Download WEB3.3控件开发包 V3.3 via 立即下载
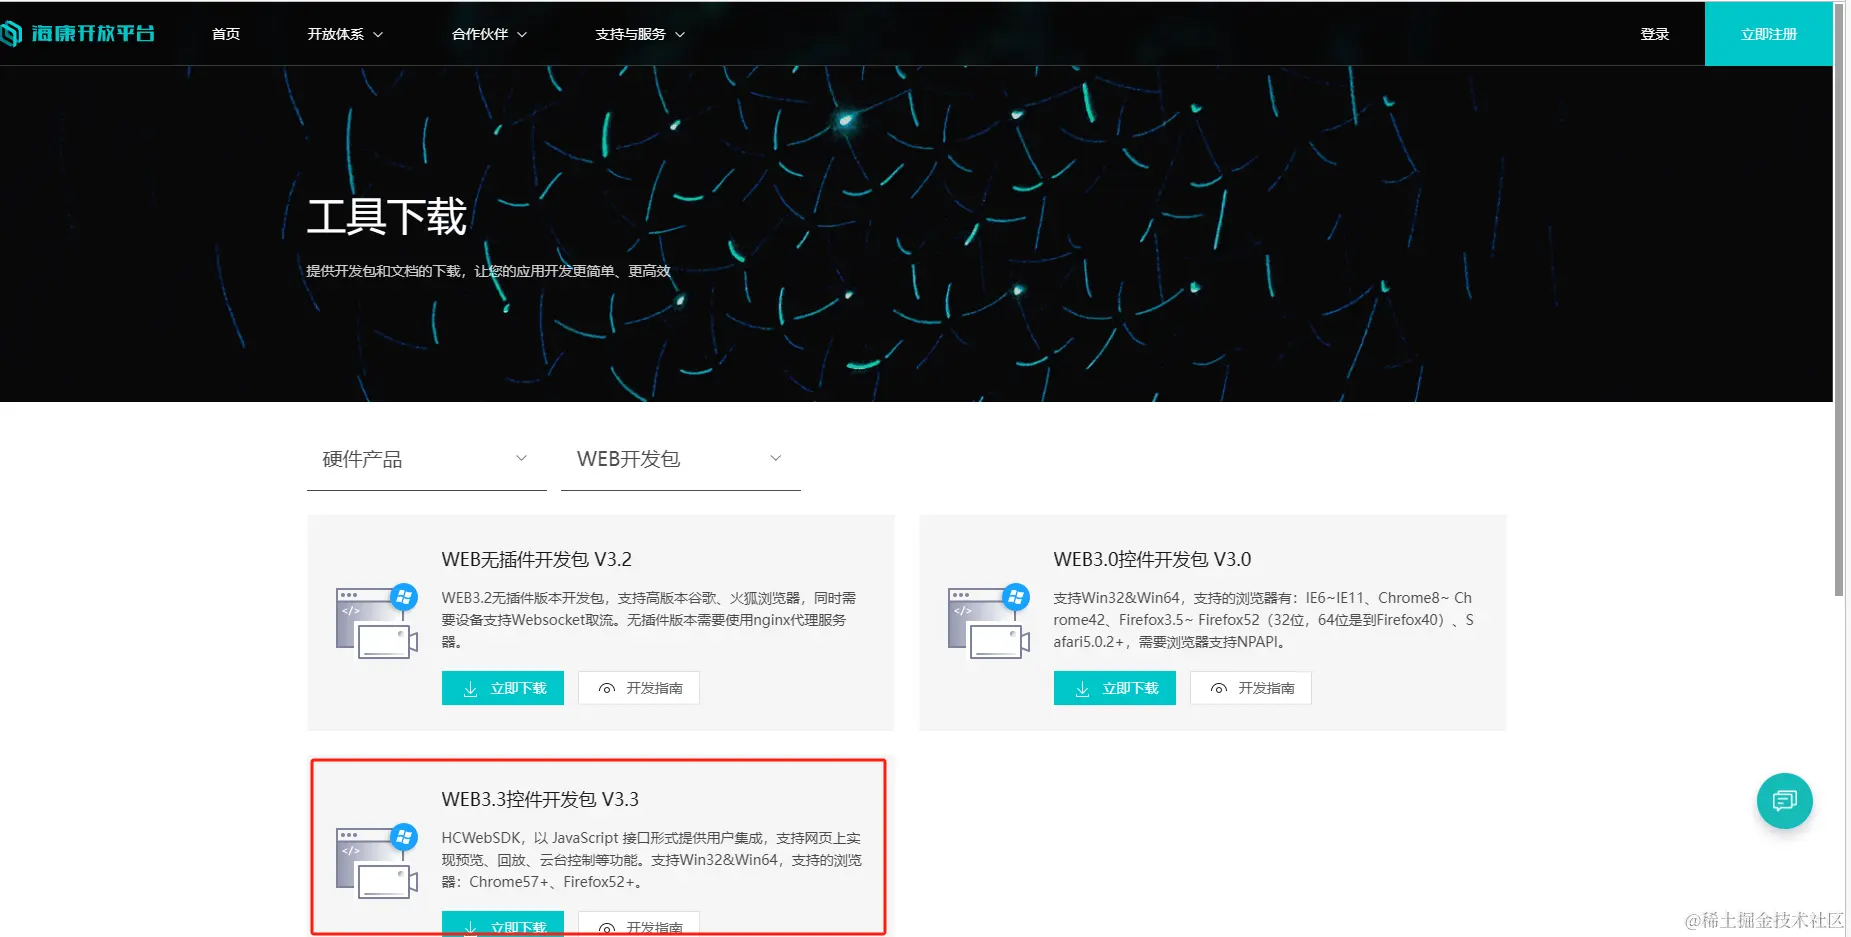This screenshot has height=937, width=1851. click(503, 924)
